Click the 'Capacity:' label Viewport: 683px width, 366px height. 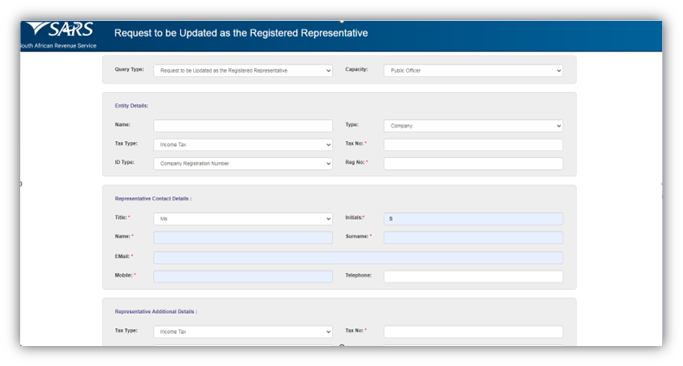tap(357, 69)
